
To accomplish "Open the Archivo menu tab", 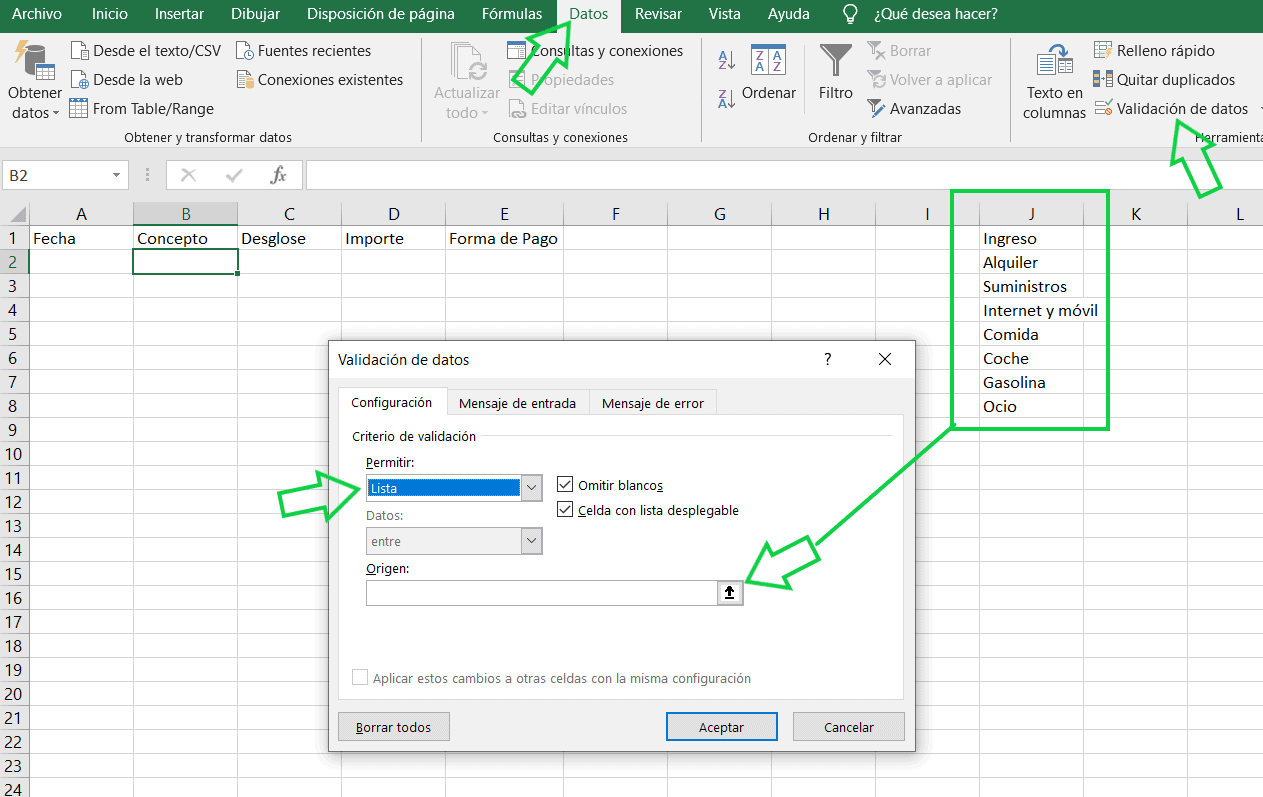I will [x=37, y=14].
